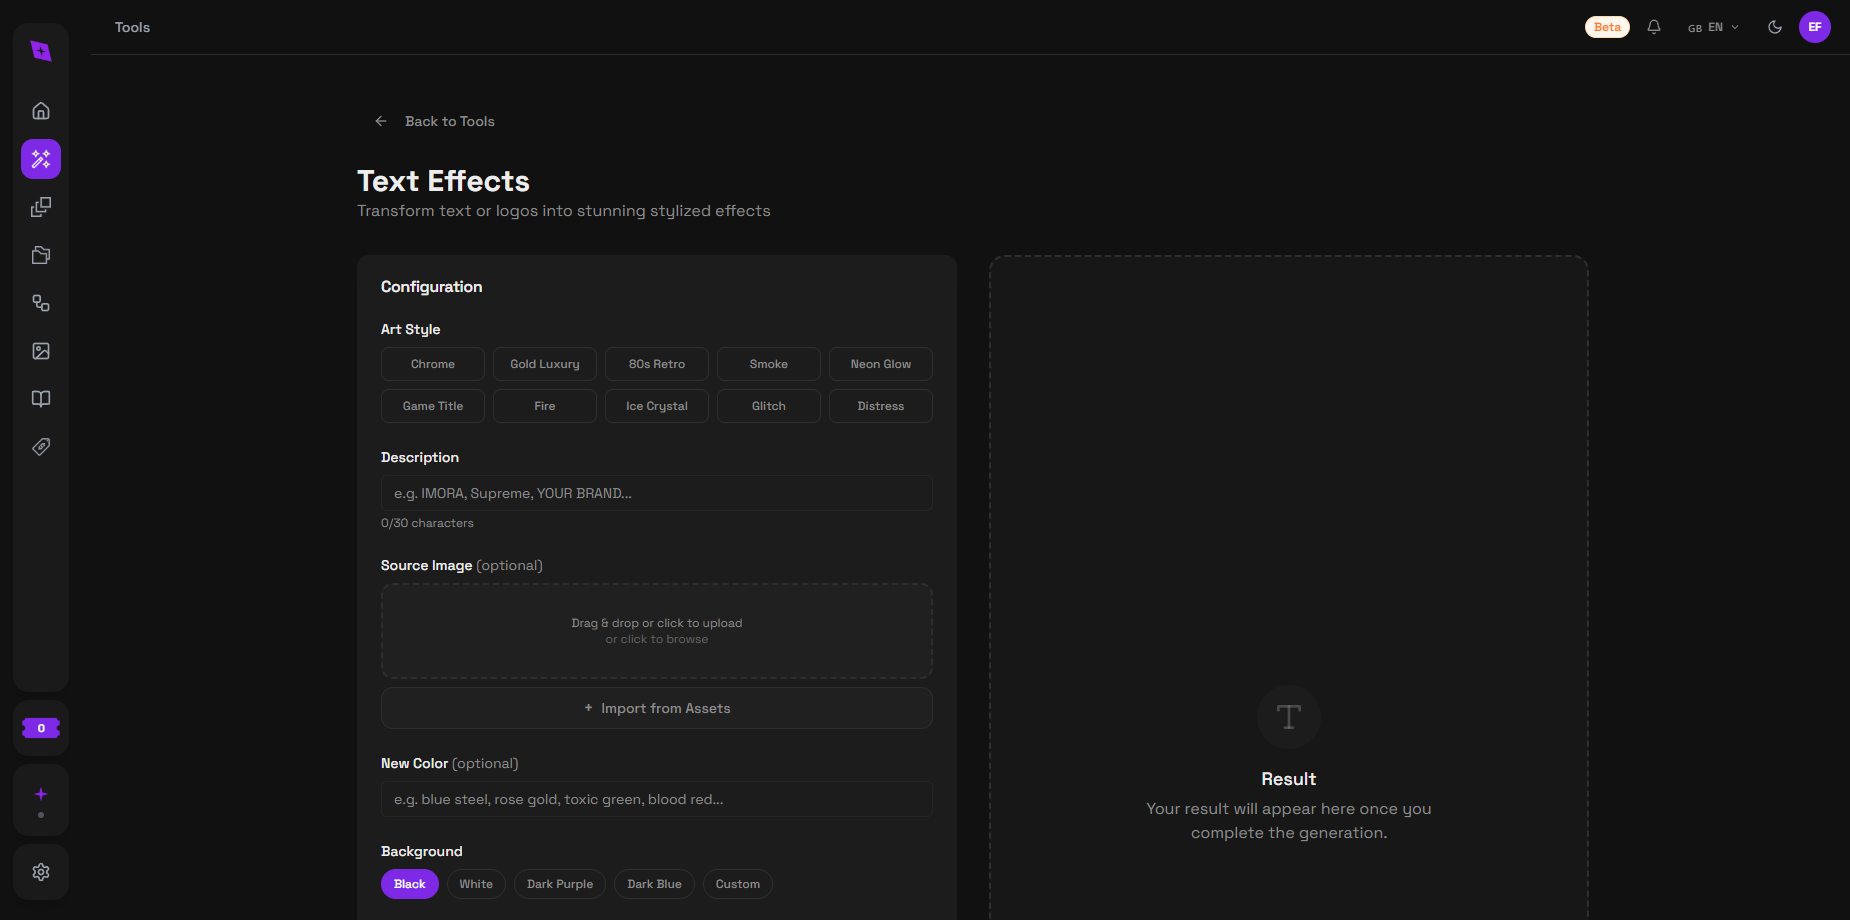
Task: Open the app logo in sidebar
Action: 41,51
